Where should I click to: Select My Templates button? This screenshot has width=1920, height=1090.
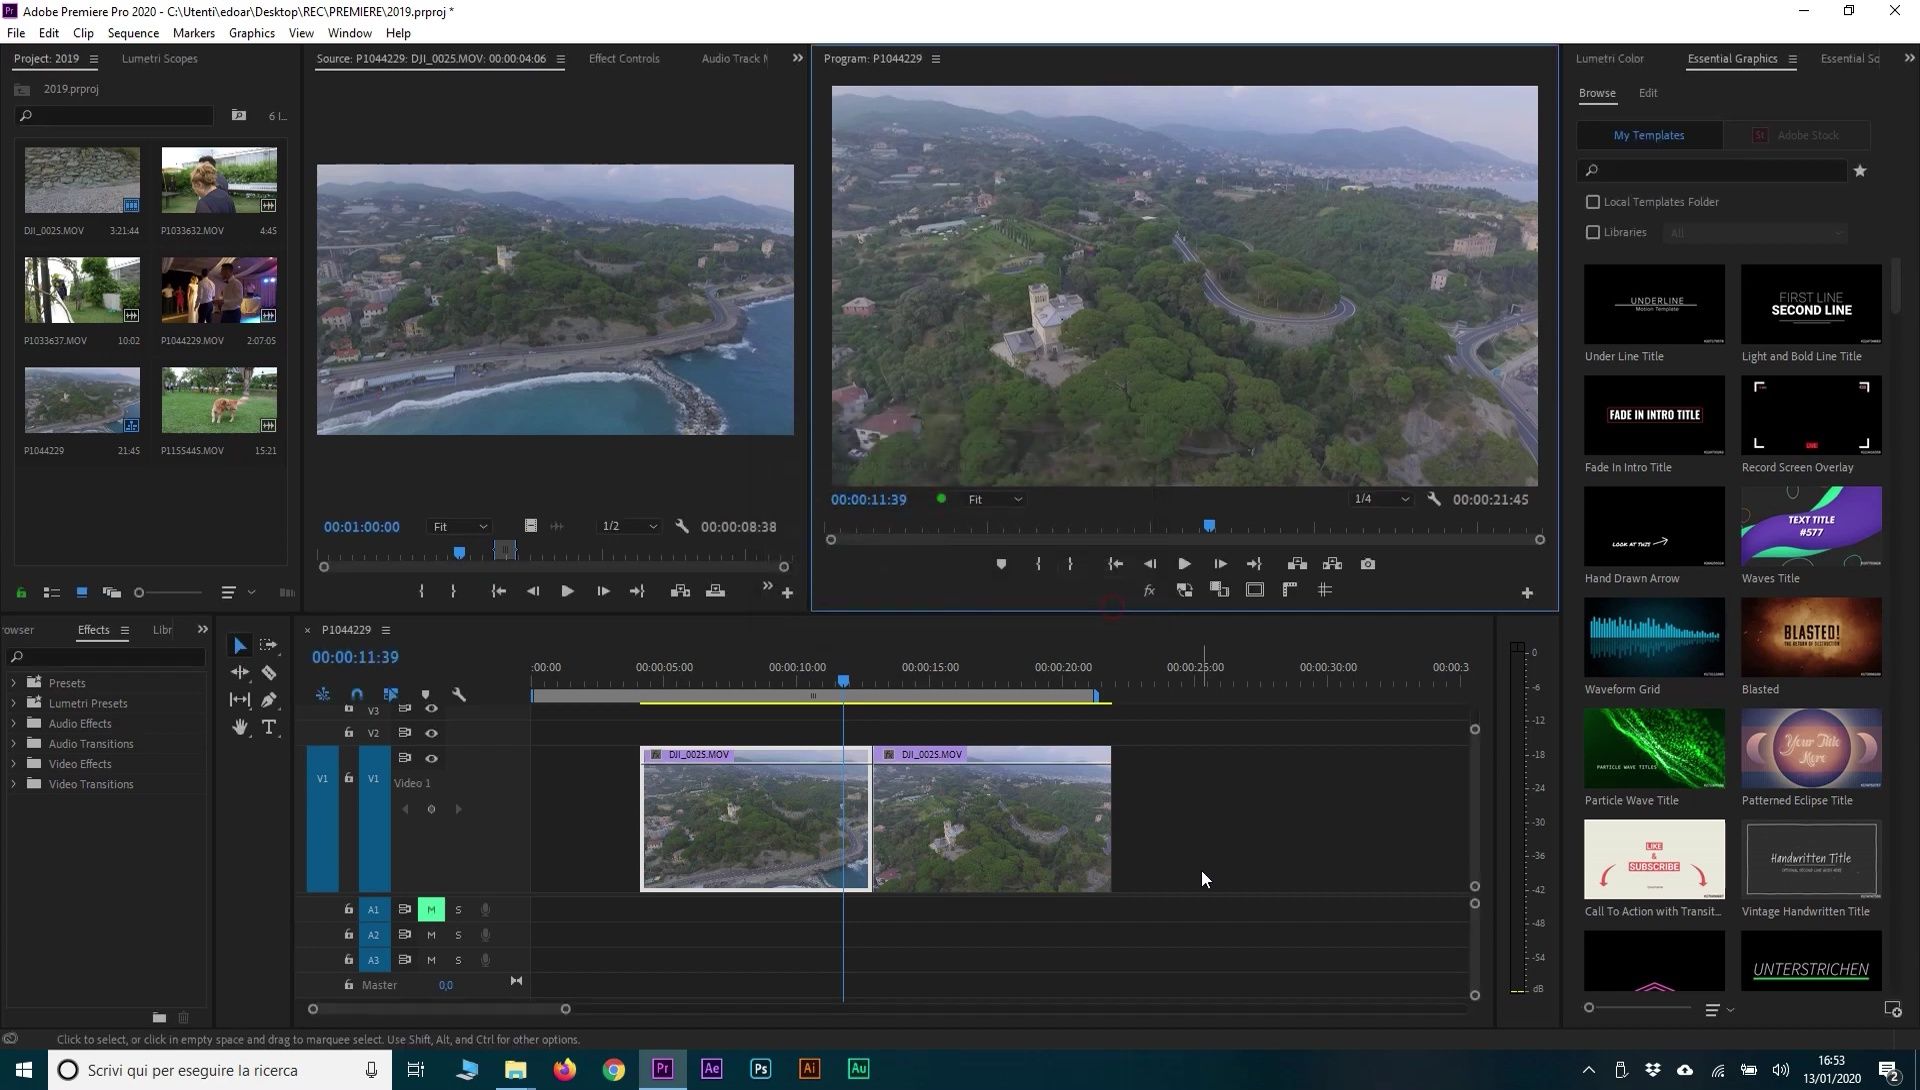click(x=1649, y=135)
